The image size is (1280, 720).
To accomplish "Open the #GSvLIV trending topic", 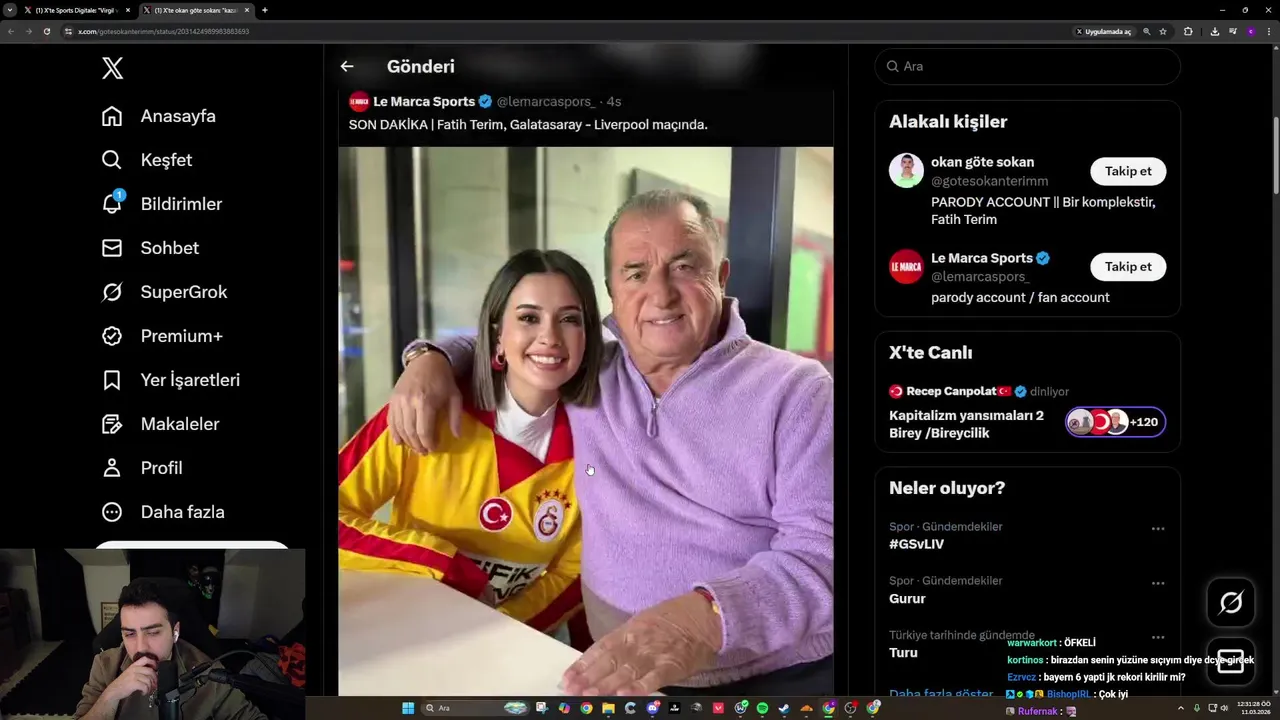I will (x=916, y=544).
